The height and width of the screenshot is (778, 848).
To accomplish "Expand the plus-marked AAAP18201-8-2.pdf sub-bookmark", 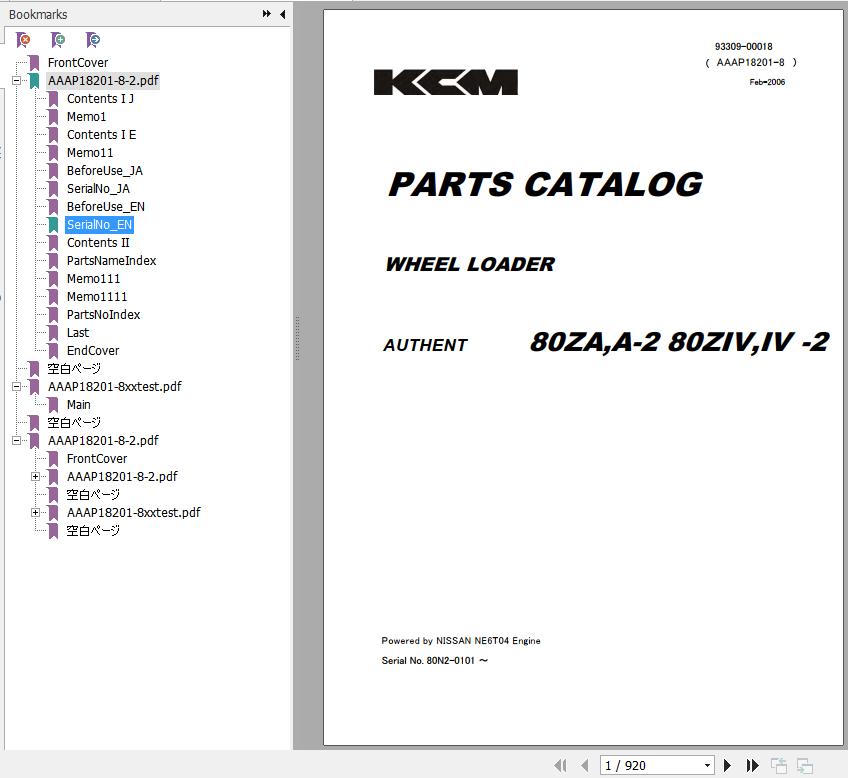I will [x=35, y=476].
